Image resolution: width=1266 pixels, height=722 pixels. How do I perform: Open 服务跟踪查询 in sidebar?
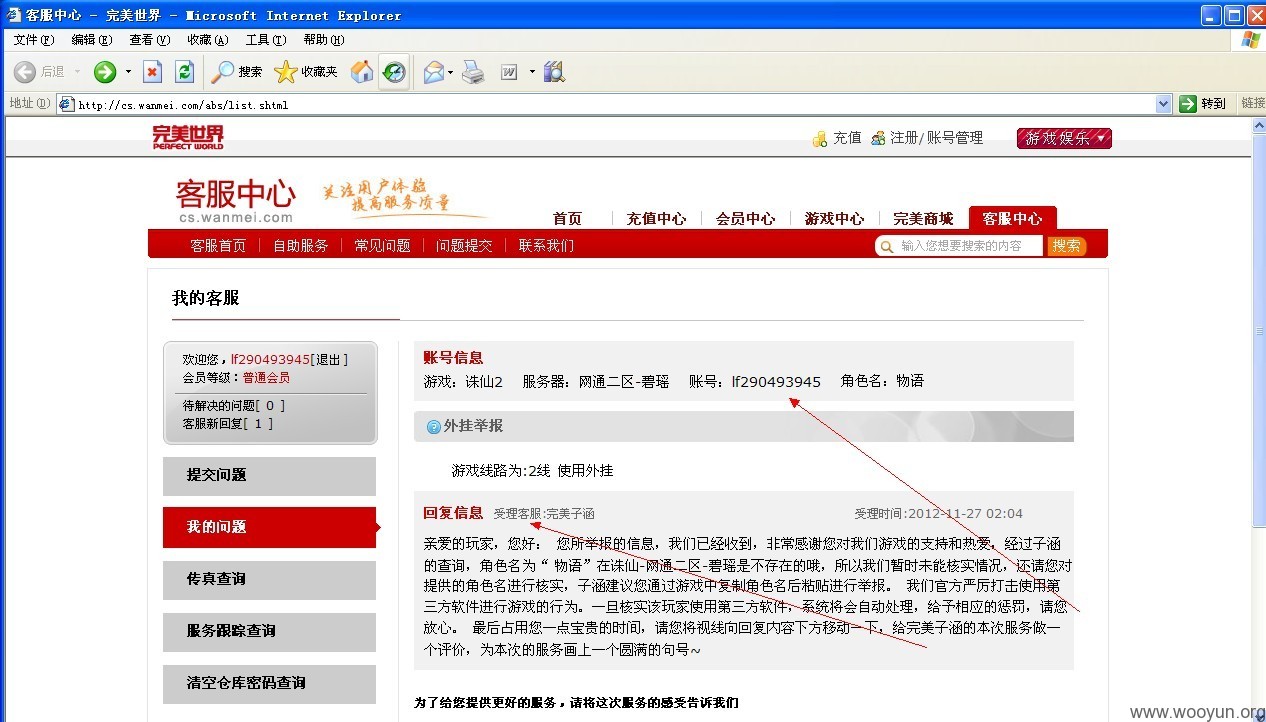(269, 632)
